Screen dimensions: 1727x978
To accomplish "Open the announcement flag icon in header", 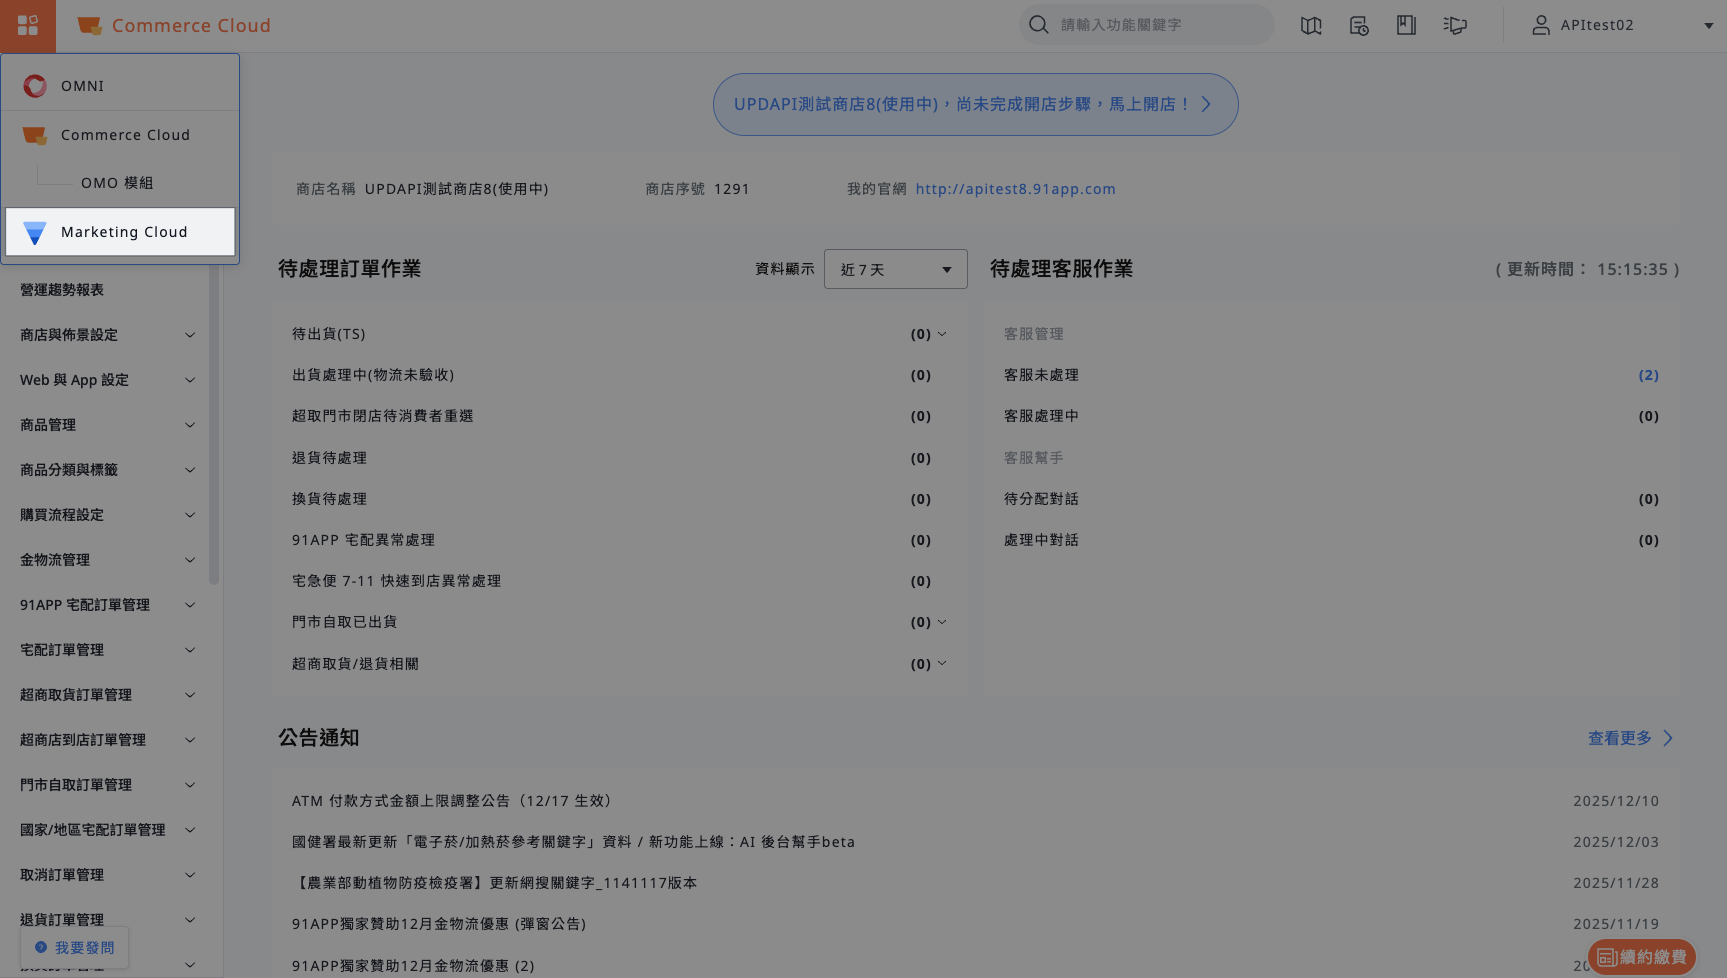I will pos(1455,25).
